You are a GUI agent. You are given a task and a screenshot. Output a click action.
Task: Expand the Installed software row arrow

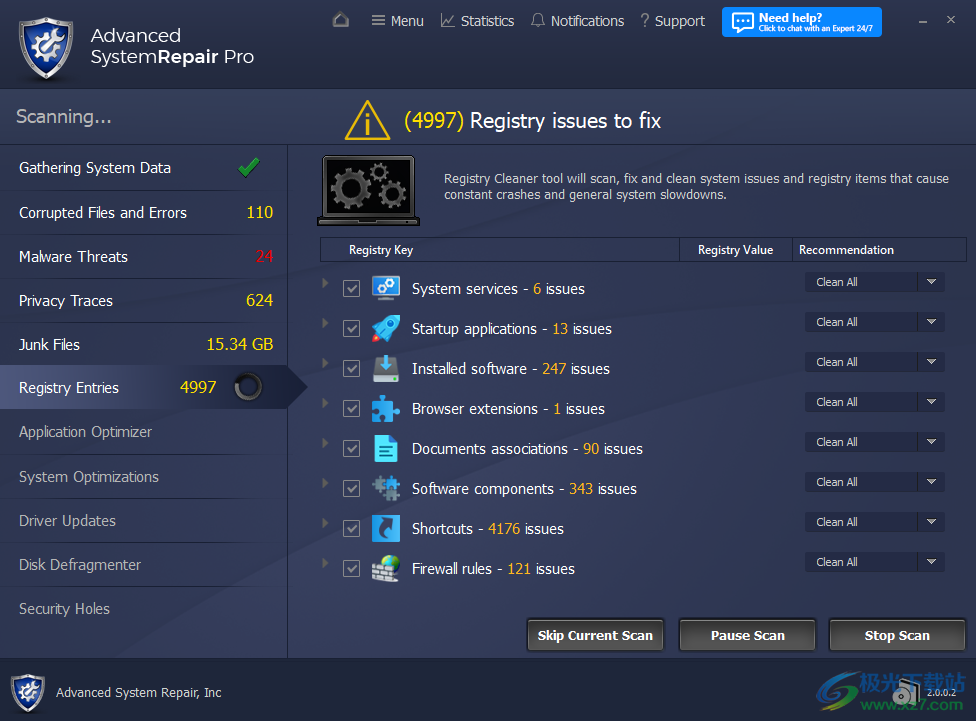coord(325,363)
